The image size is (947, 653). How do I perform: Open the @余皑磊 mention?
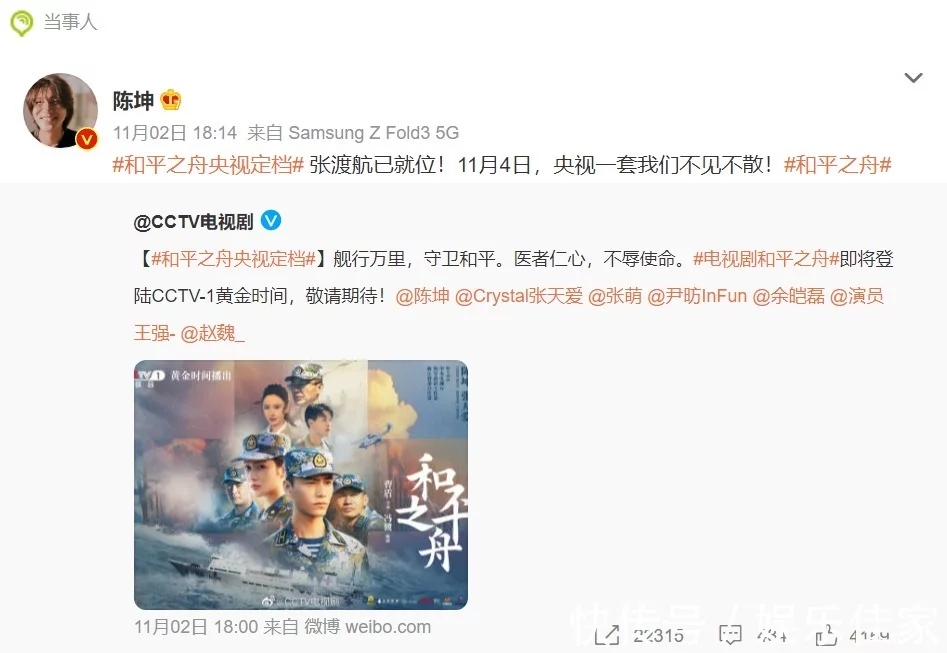[788, 295]
